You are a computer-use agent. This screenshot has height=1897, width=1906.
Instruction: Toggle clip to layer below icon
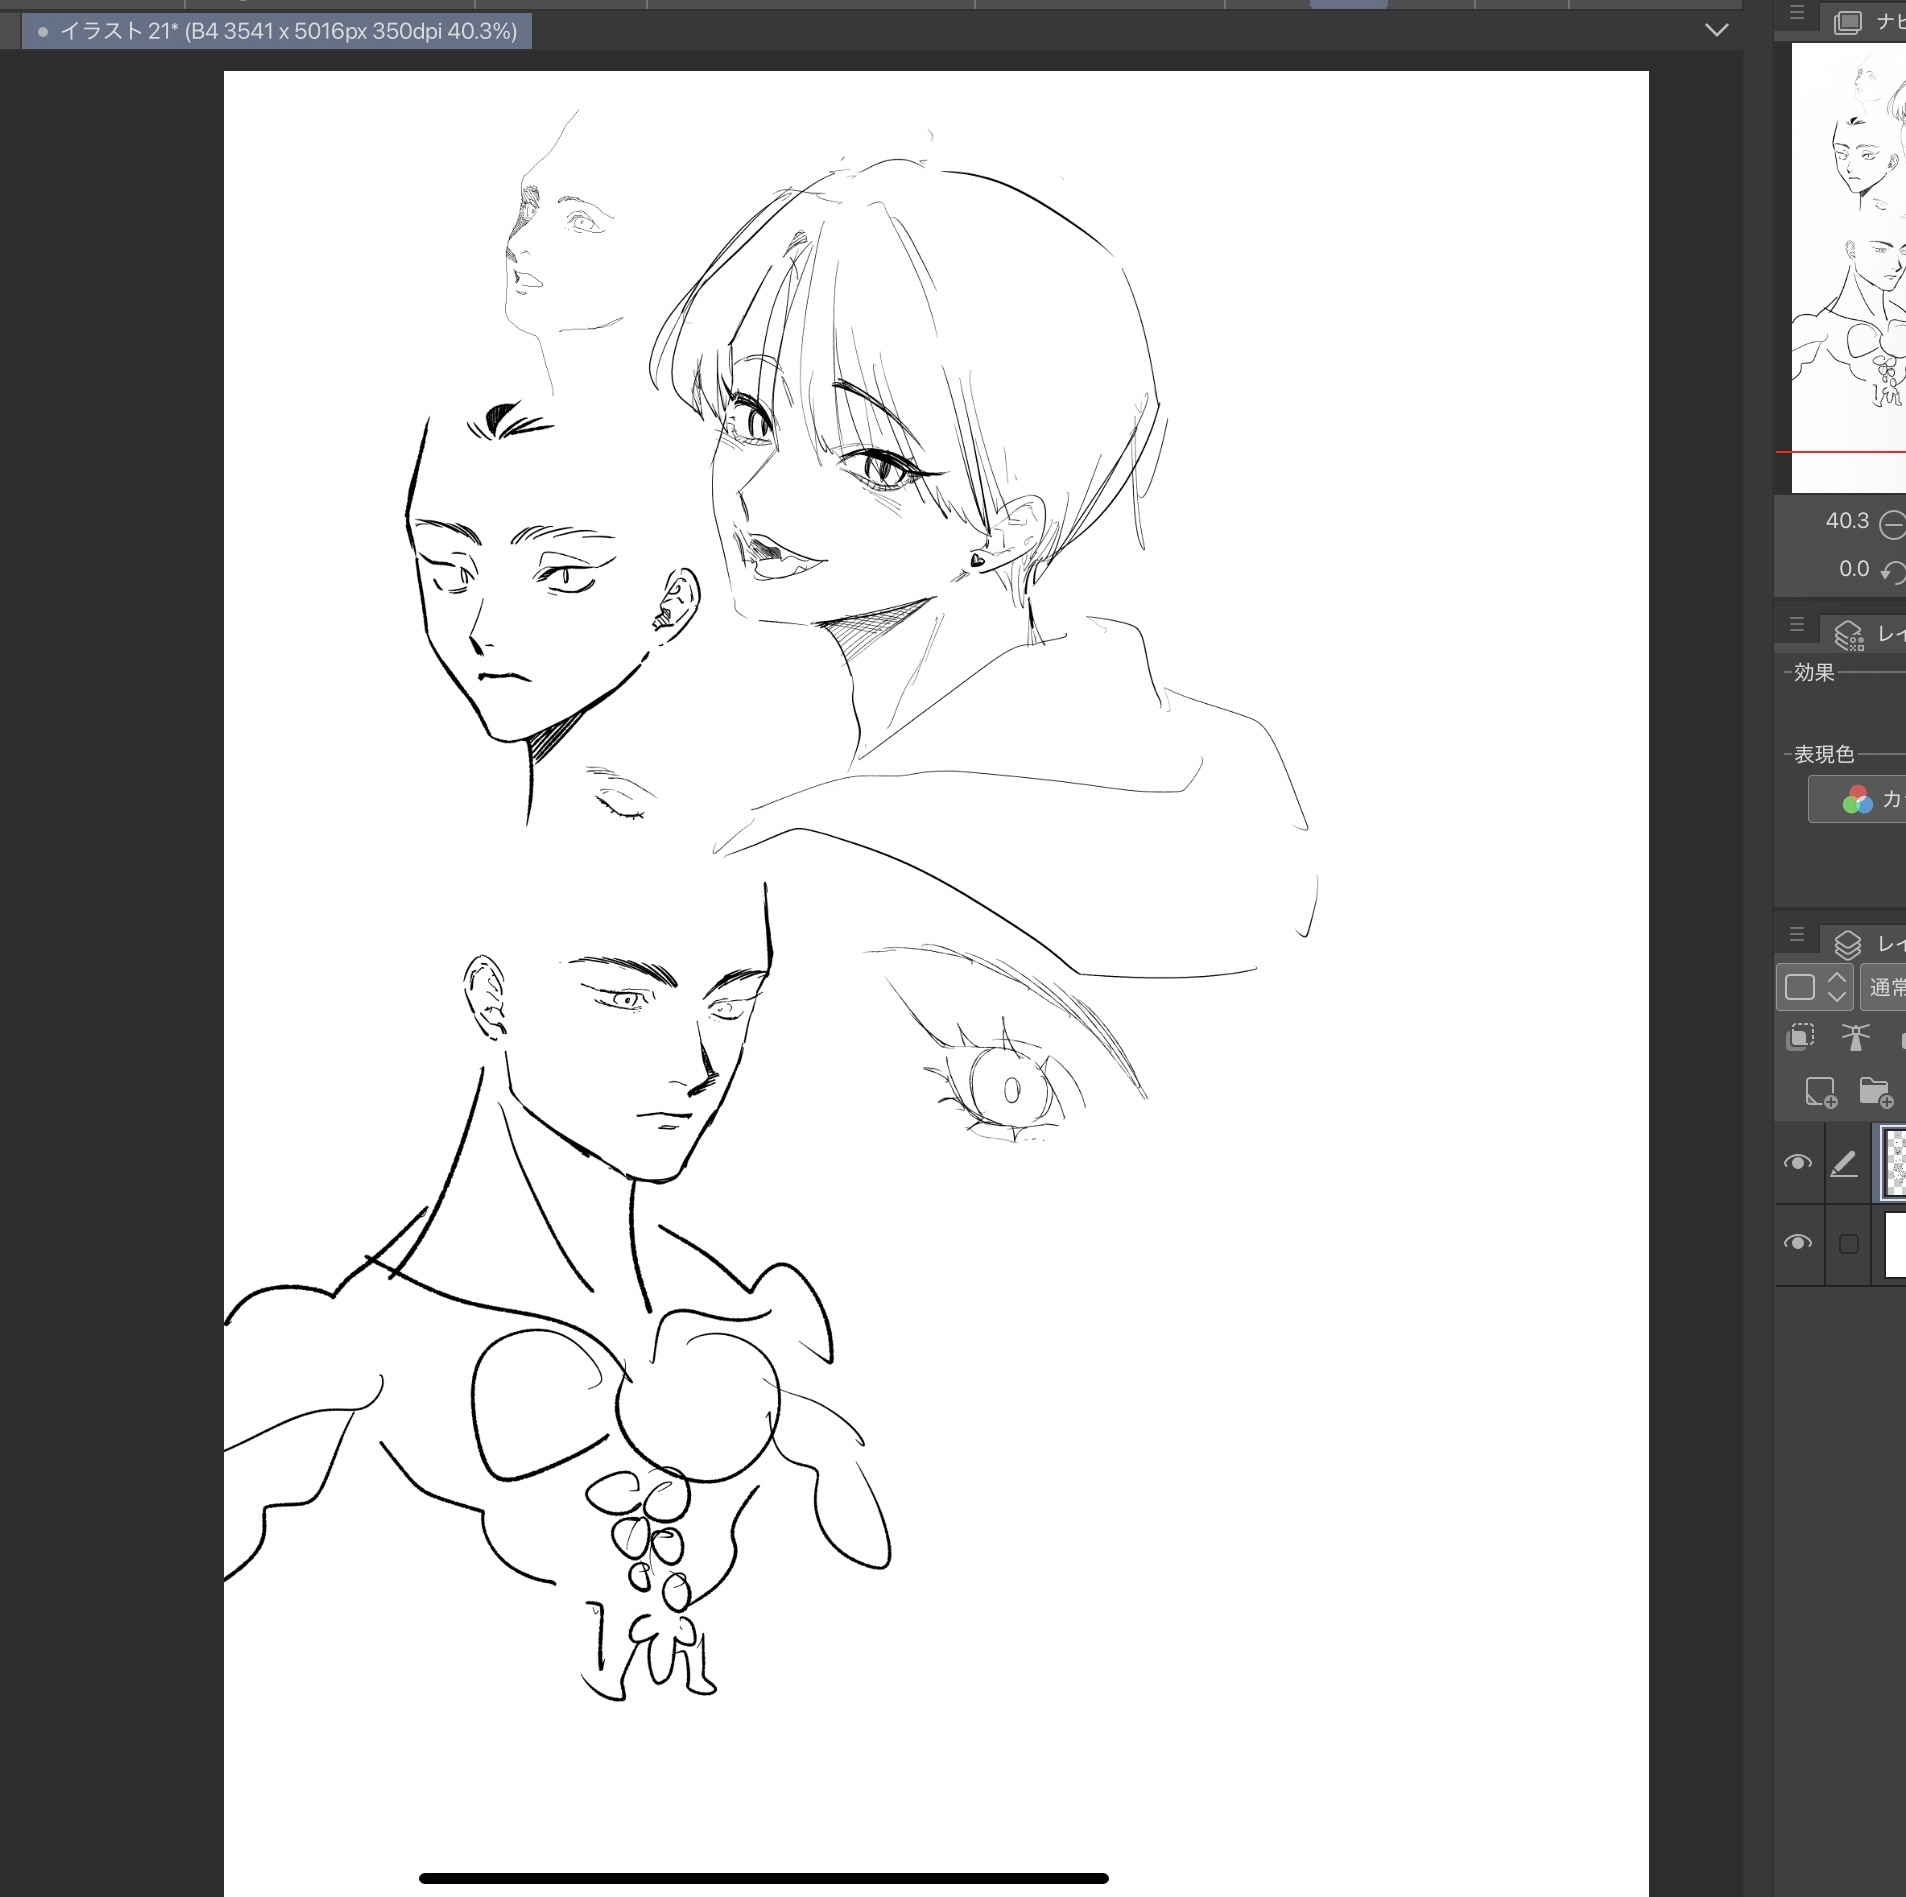(x=1800, y=1037)
